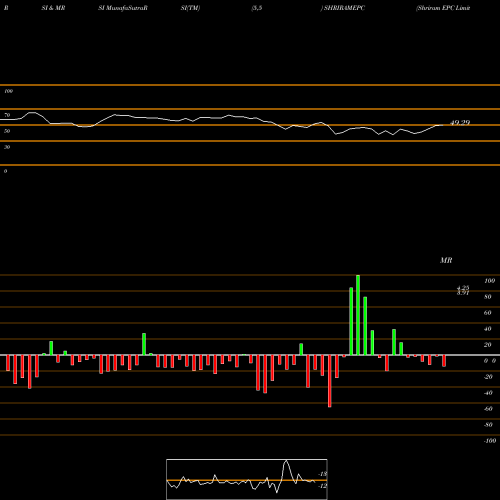
Task: Click the '-60' label on MR axis
Action: [x=488, y=409]
